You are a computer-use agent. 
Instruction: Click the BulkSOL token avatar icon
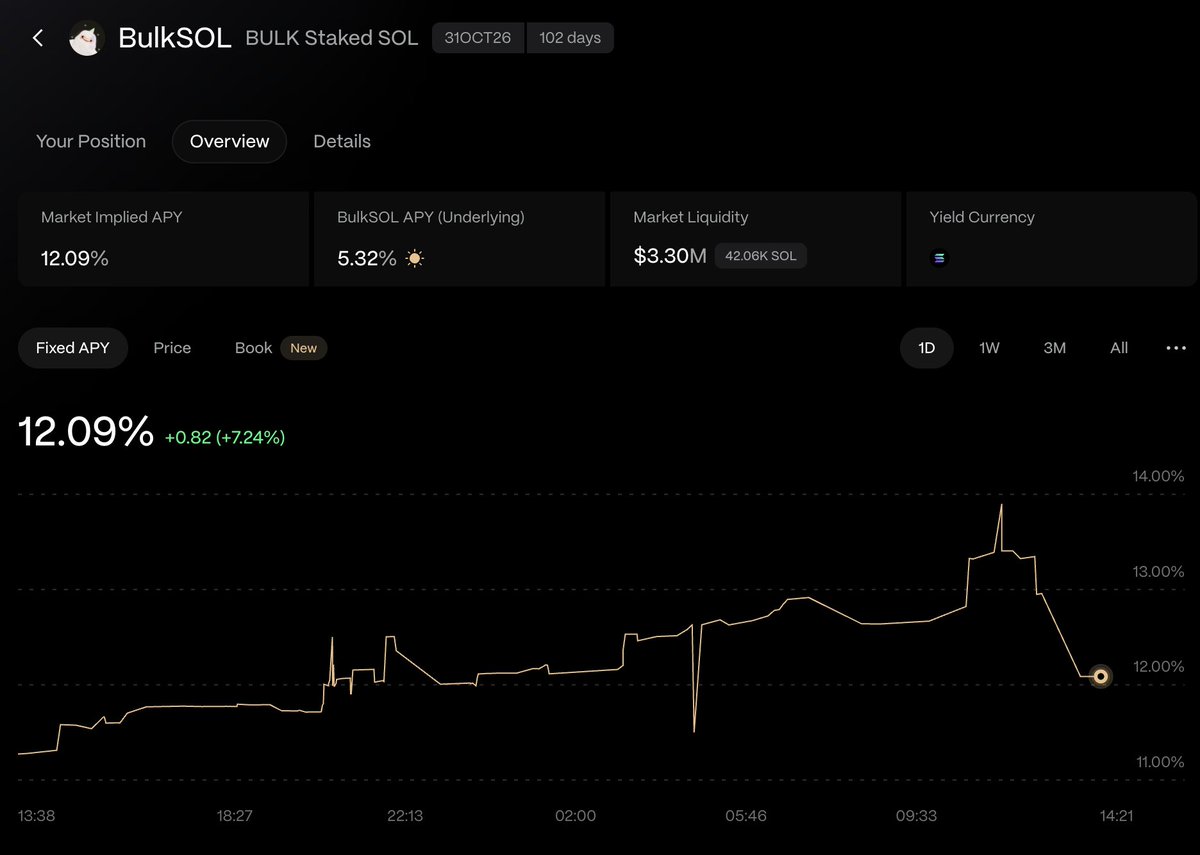tap(86, 39)
